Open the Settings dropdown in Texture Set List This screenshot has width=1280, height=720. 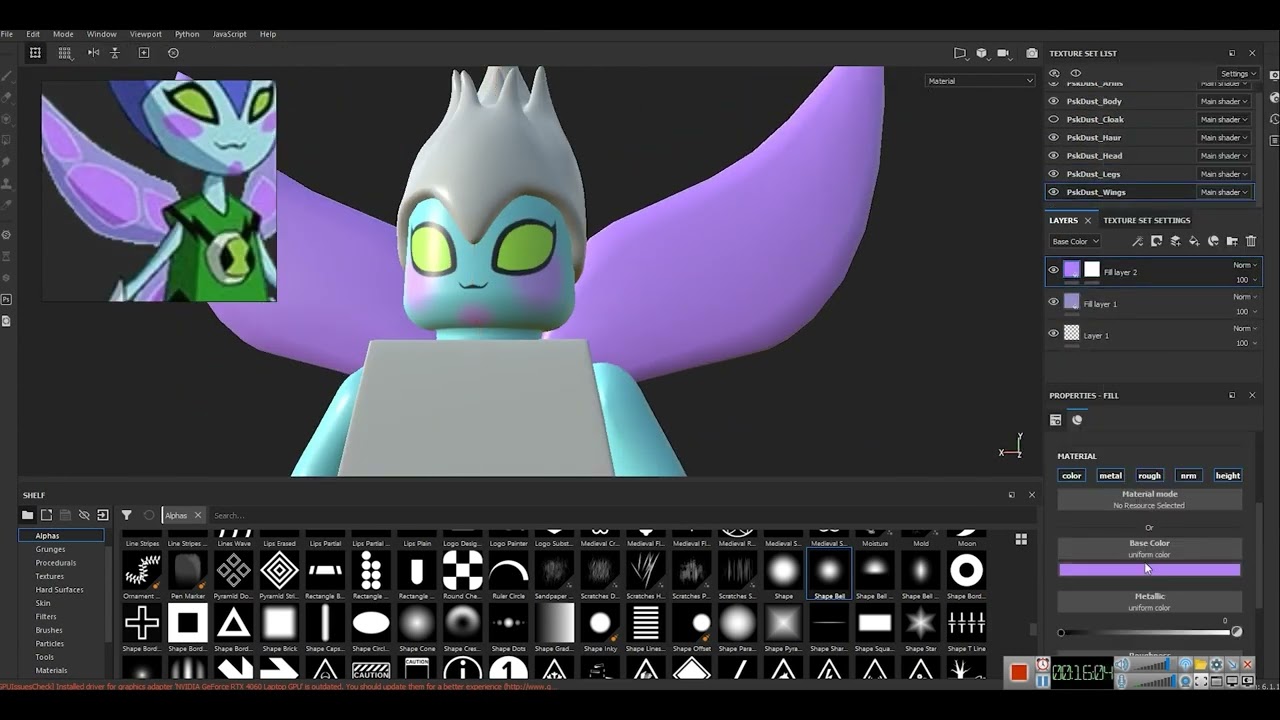pyautogui.click(x=1238, y=73)
